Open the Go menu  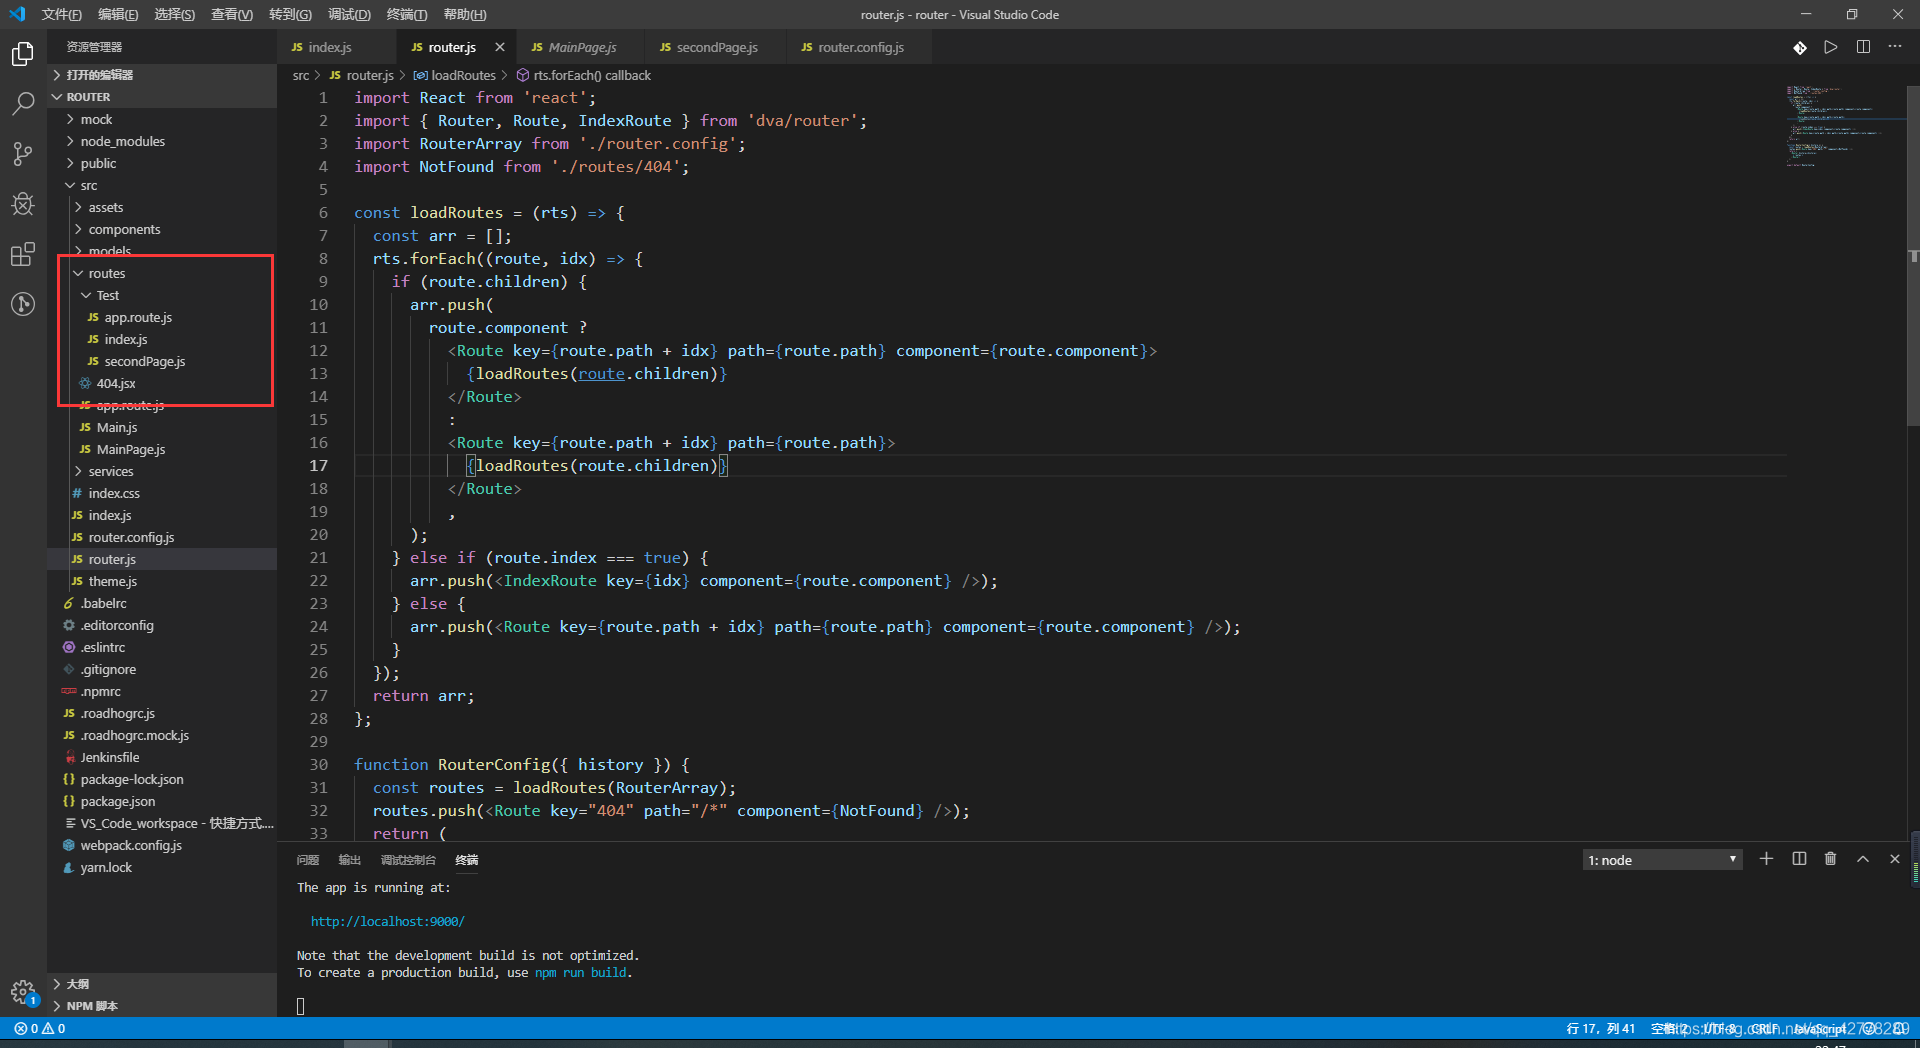point(290,14)
